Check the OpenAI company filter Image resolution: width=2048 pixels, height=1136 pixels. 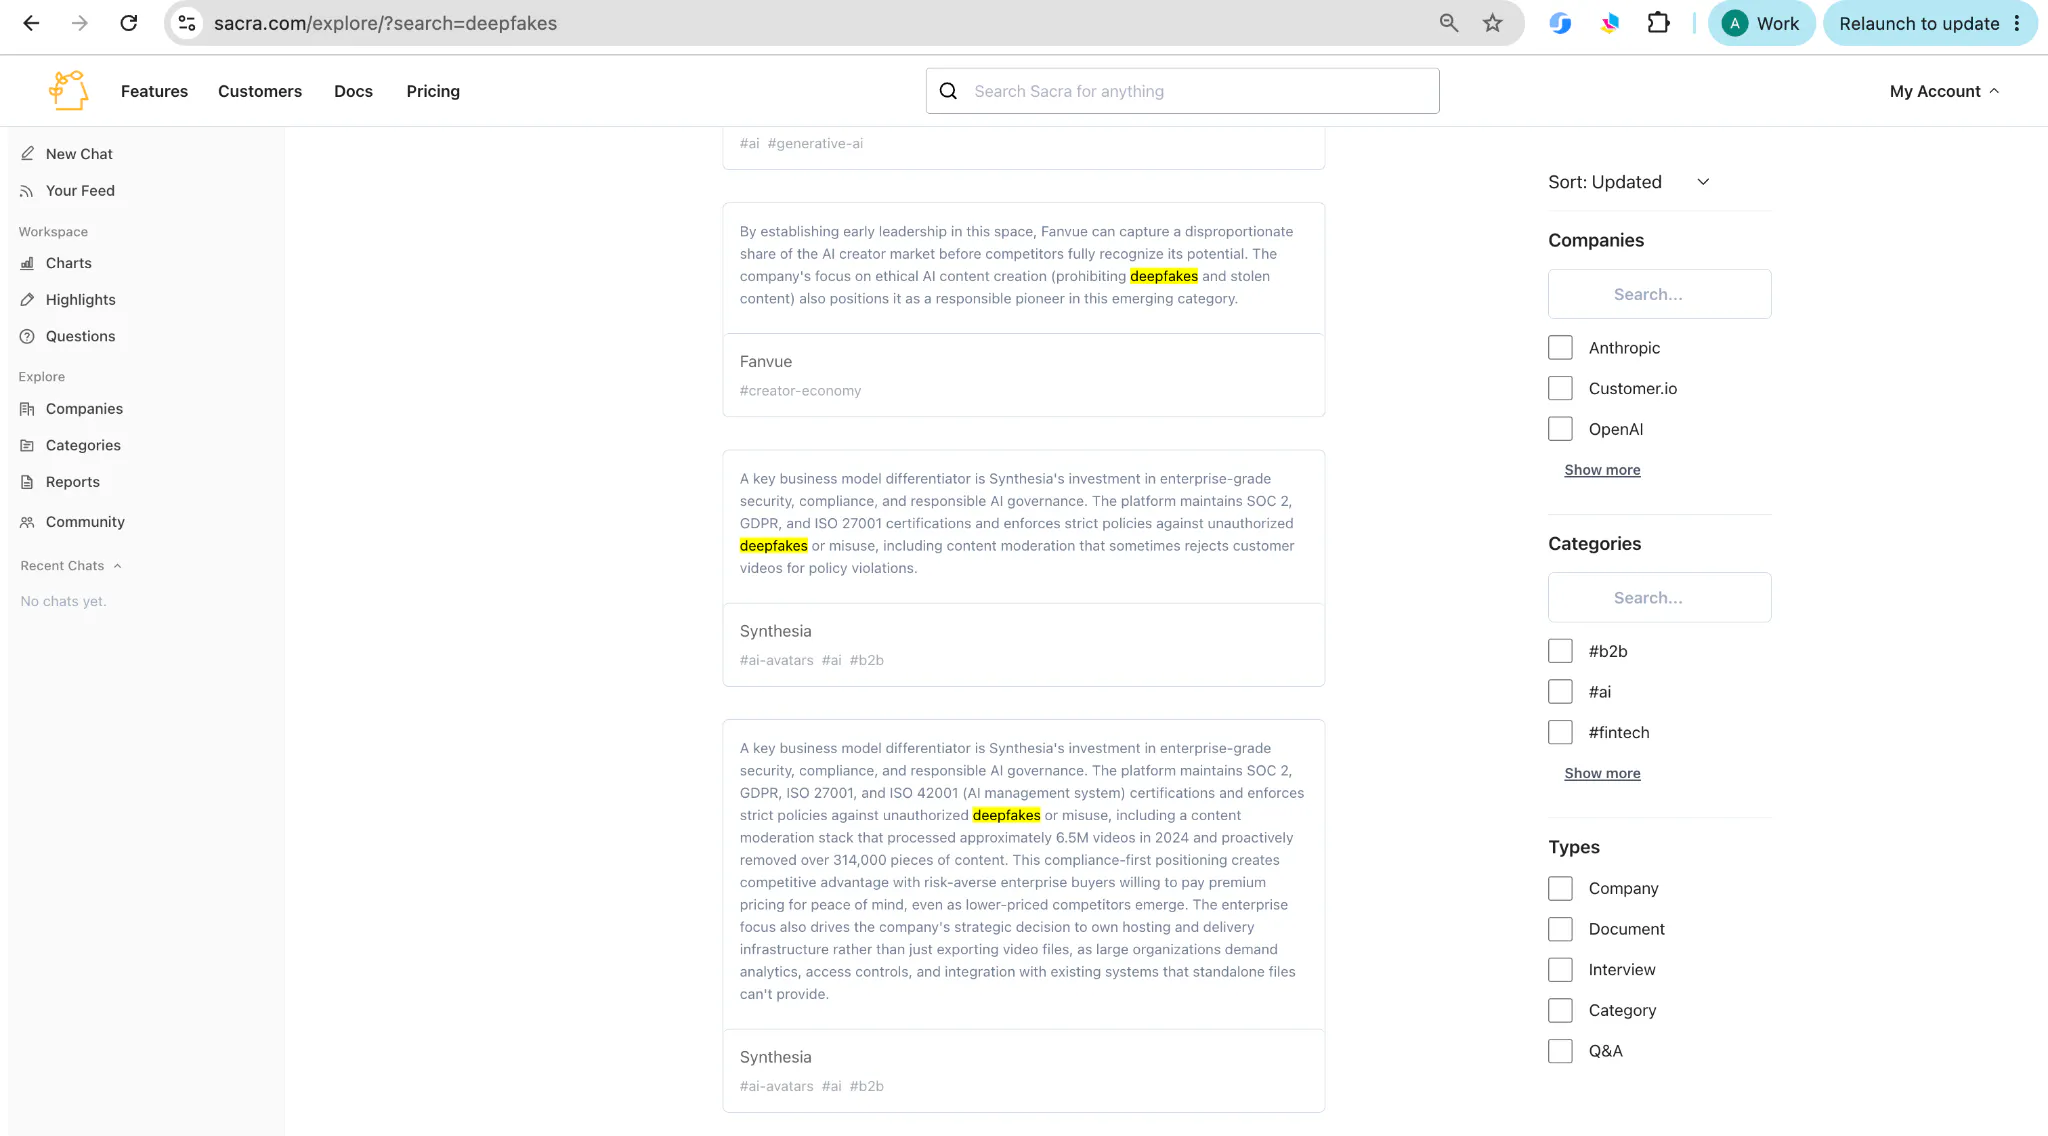(x=1560, y=429)
